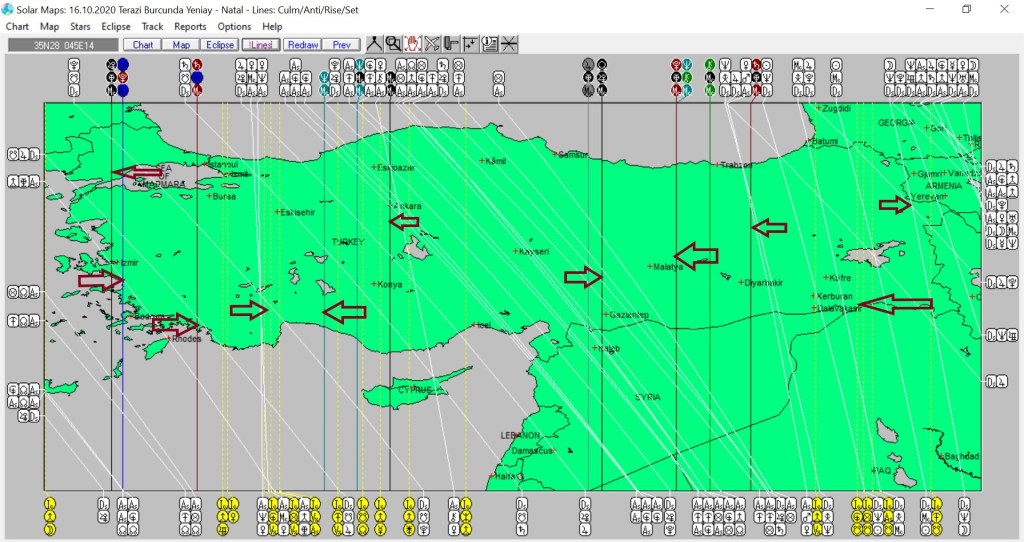1024x542 pixels.
Task: Click the crossing lines toolbar icon
Action: [509, 44]
